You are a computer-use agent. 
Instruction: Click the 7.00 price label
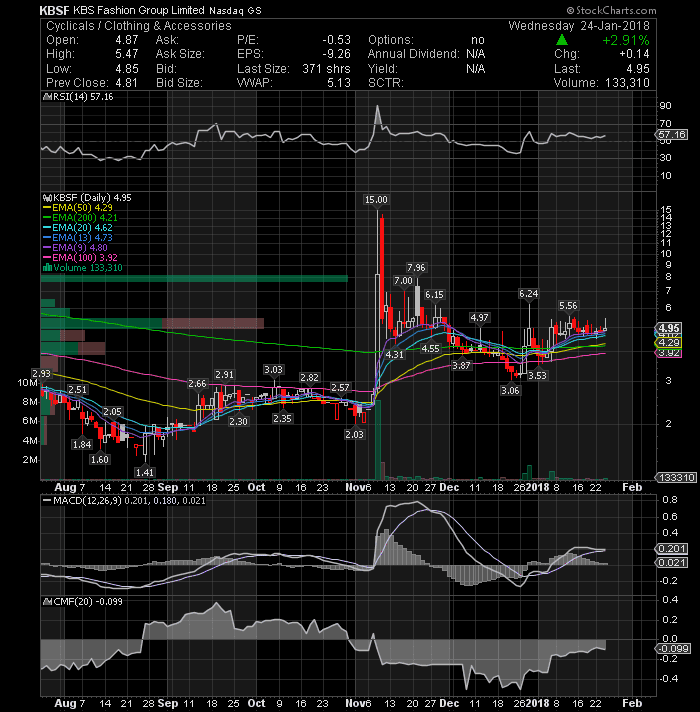click(x=403, y=281)
